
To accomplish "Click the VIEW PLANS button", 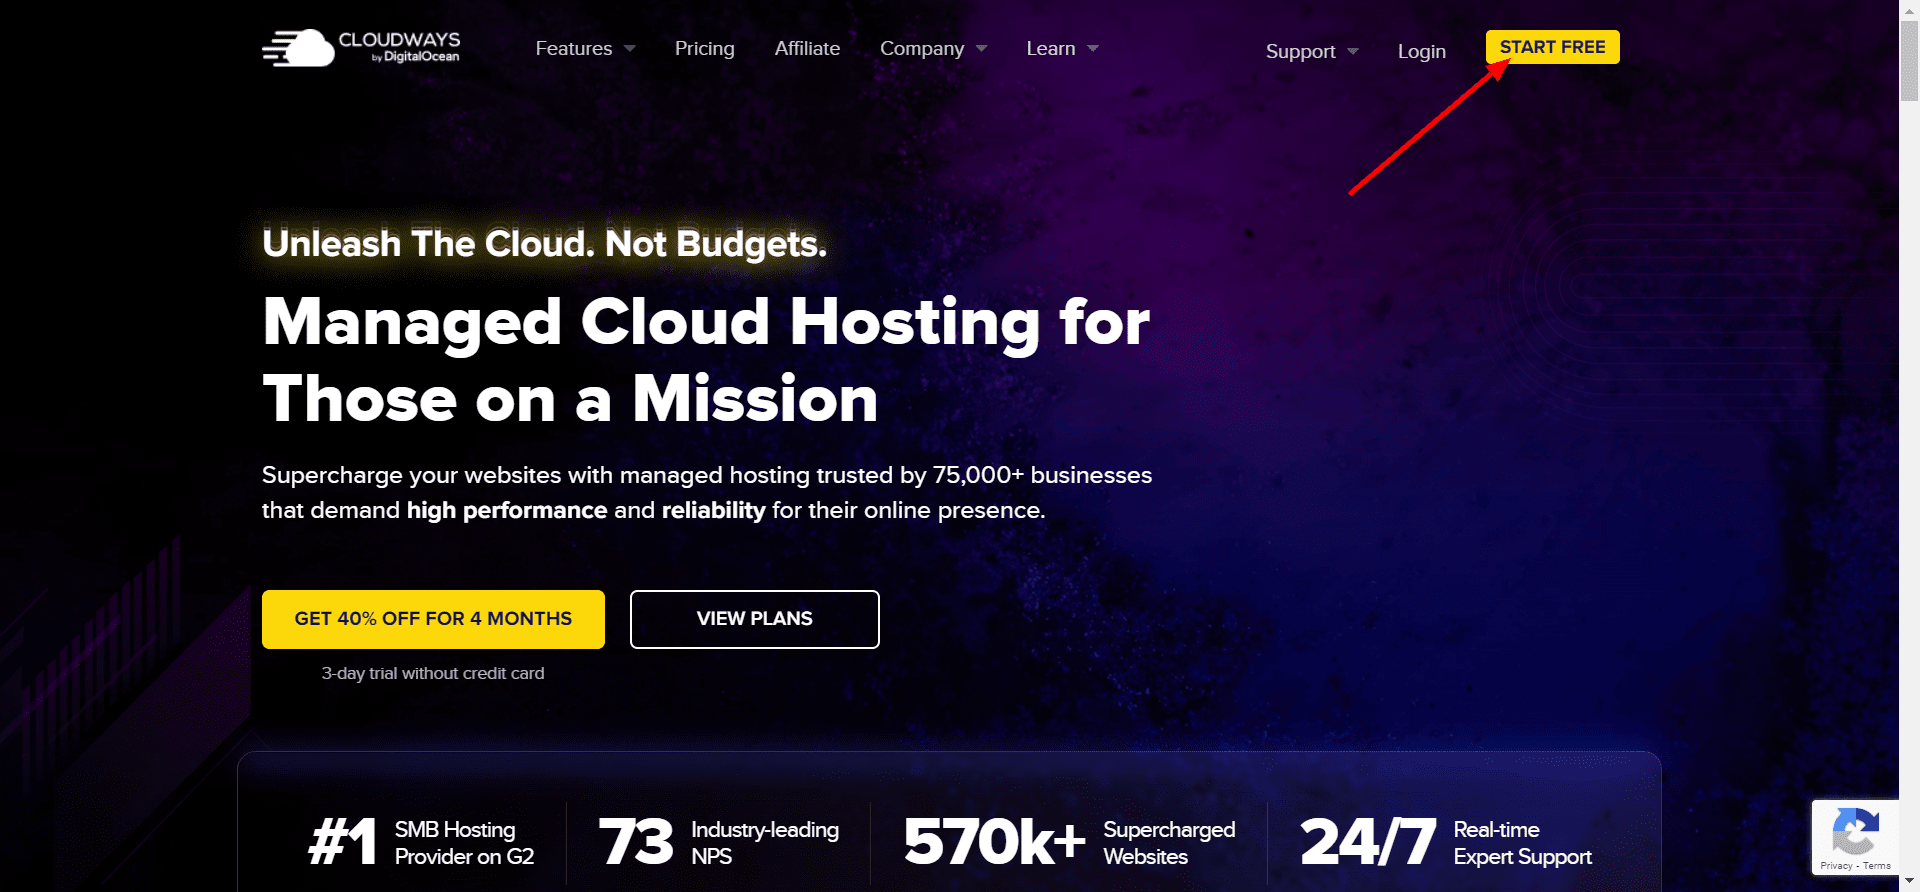I will [755, 619].
